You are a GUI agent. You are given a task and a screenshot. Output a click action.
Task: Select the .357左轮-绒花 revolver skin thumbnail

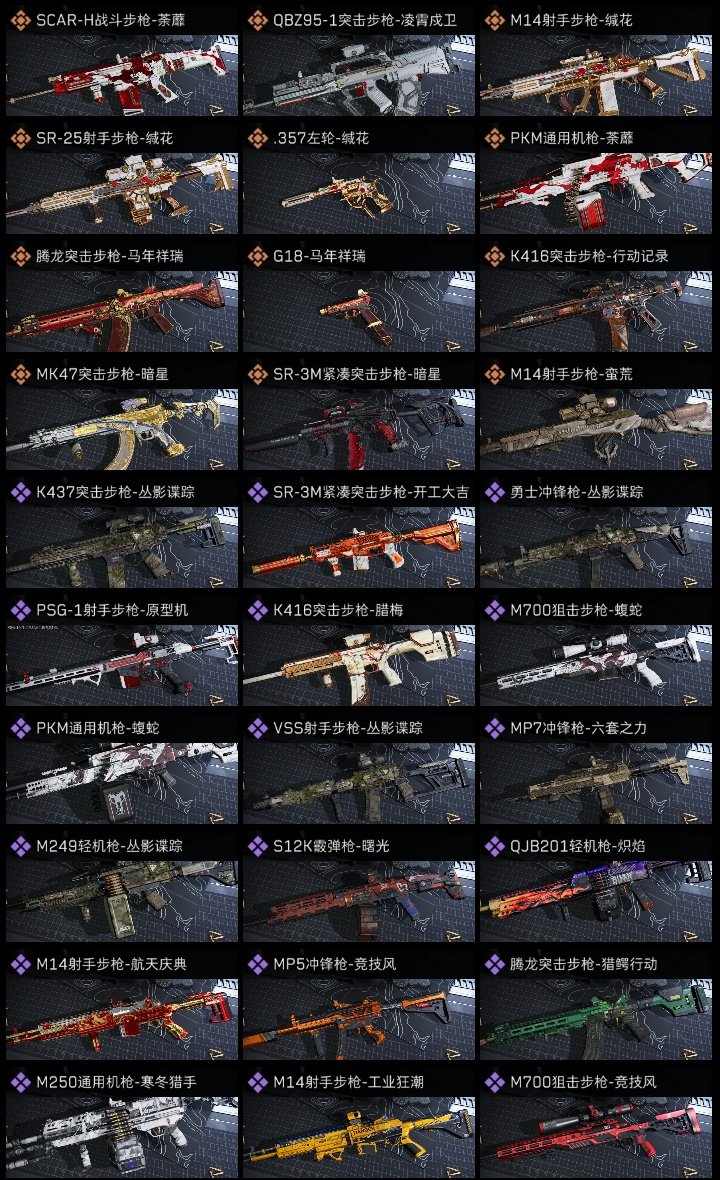click(x=359, y=193)
